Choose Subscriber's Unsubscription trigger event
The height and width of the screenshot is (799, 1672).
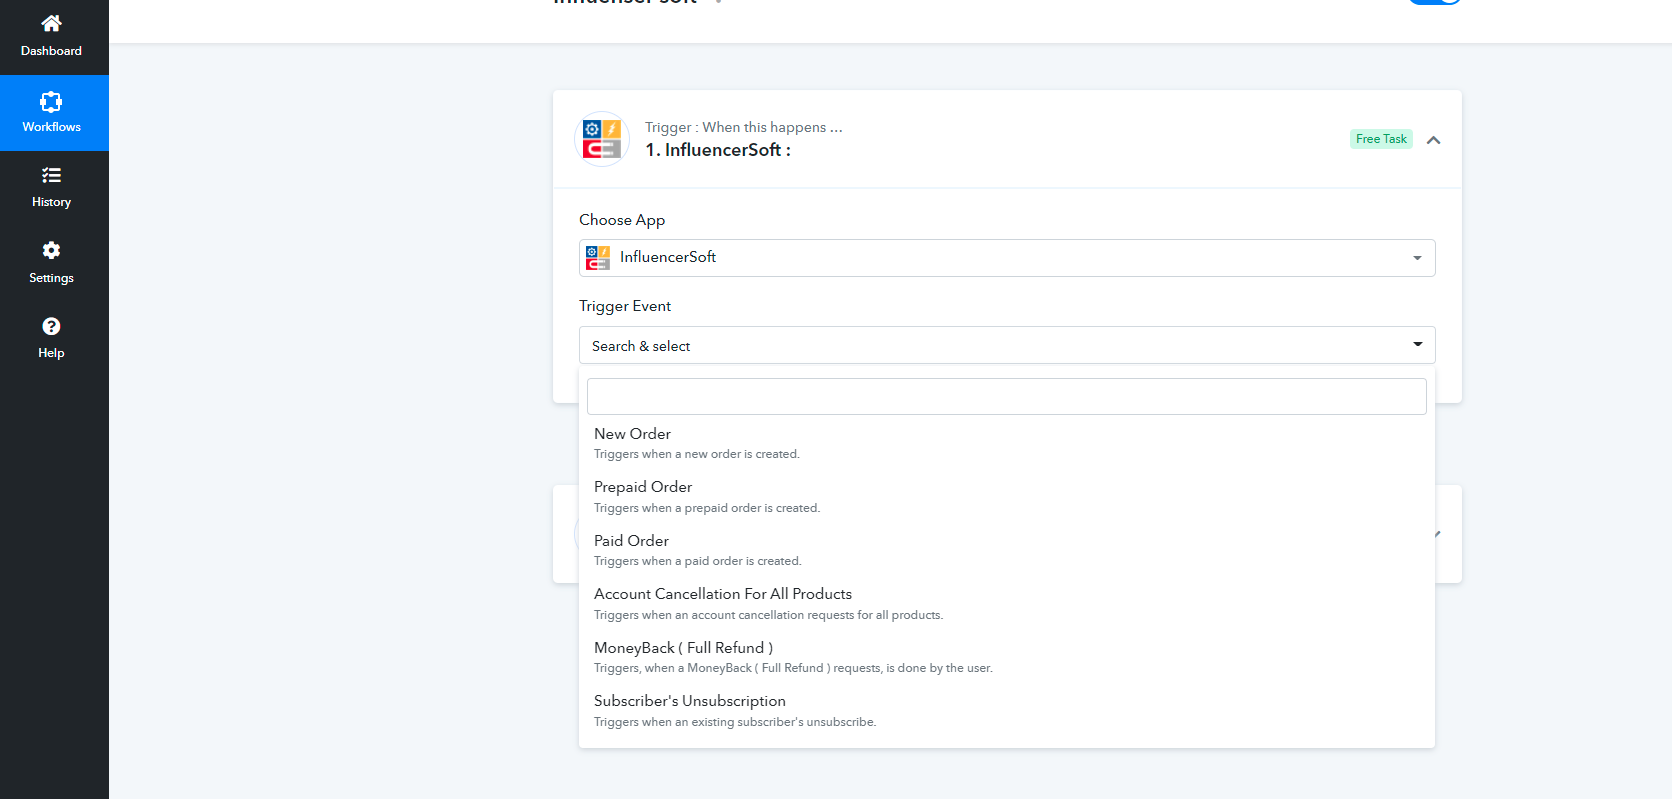click(1007, 711)
